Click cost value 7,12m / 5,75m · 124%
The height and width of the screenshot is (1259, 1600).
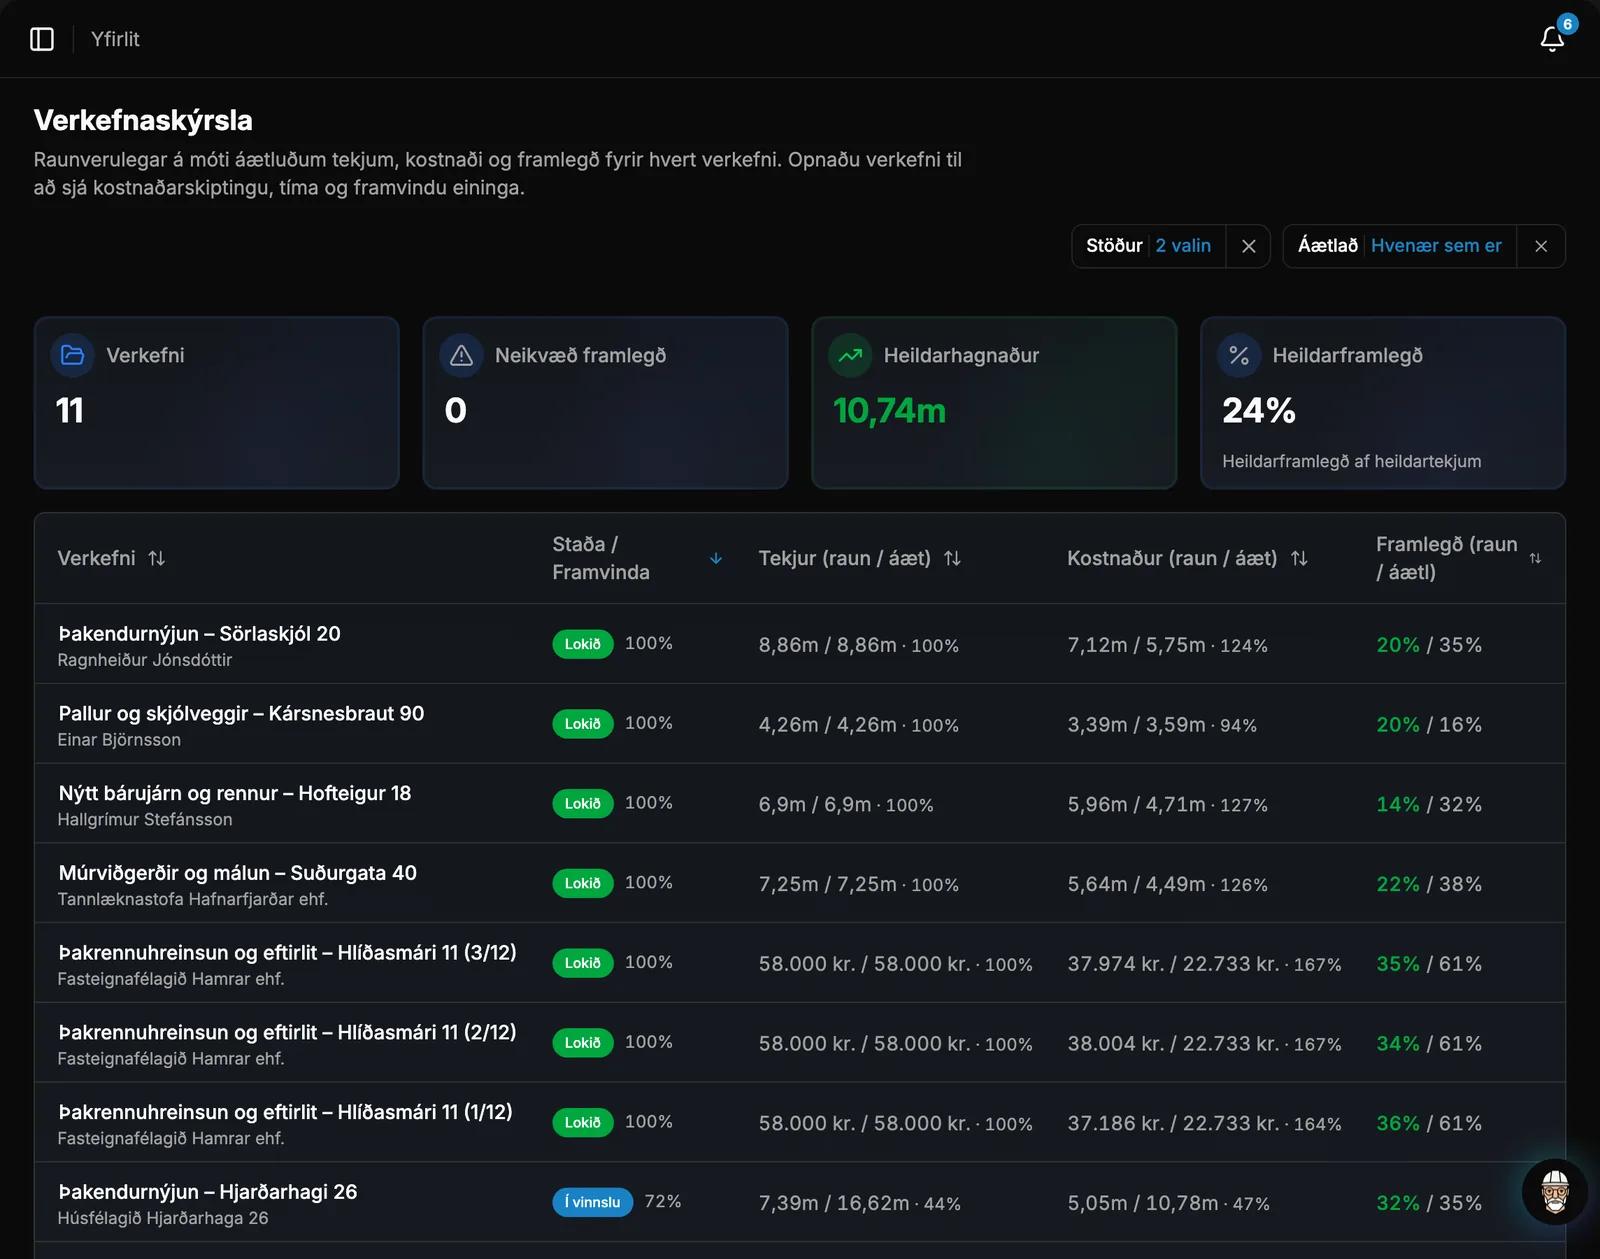[x=1167, y=645]
